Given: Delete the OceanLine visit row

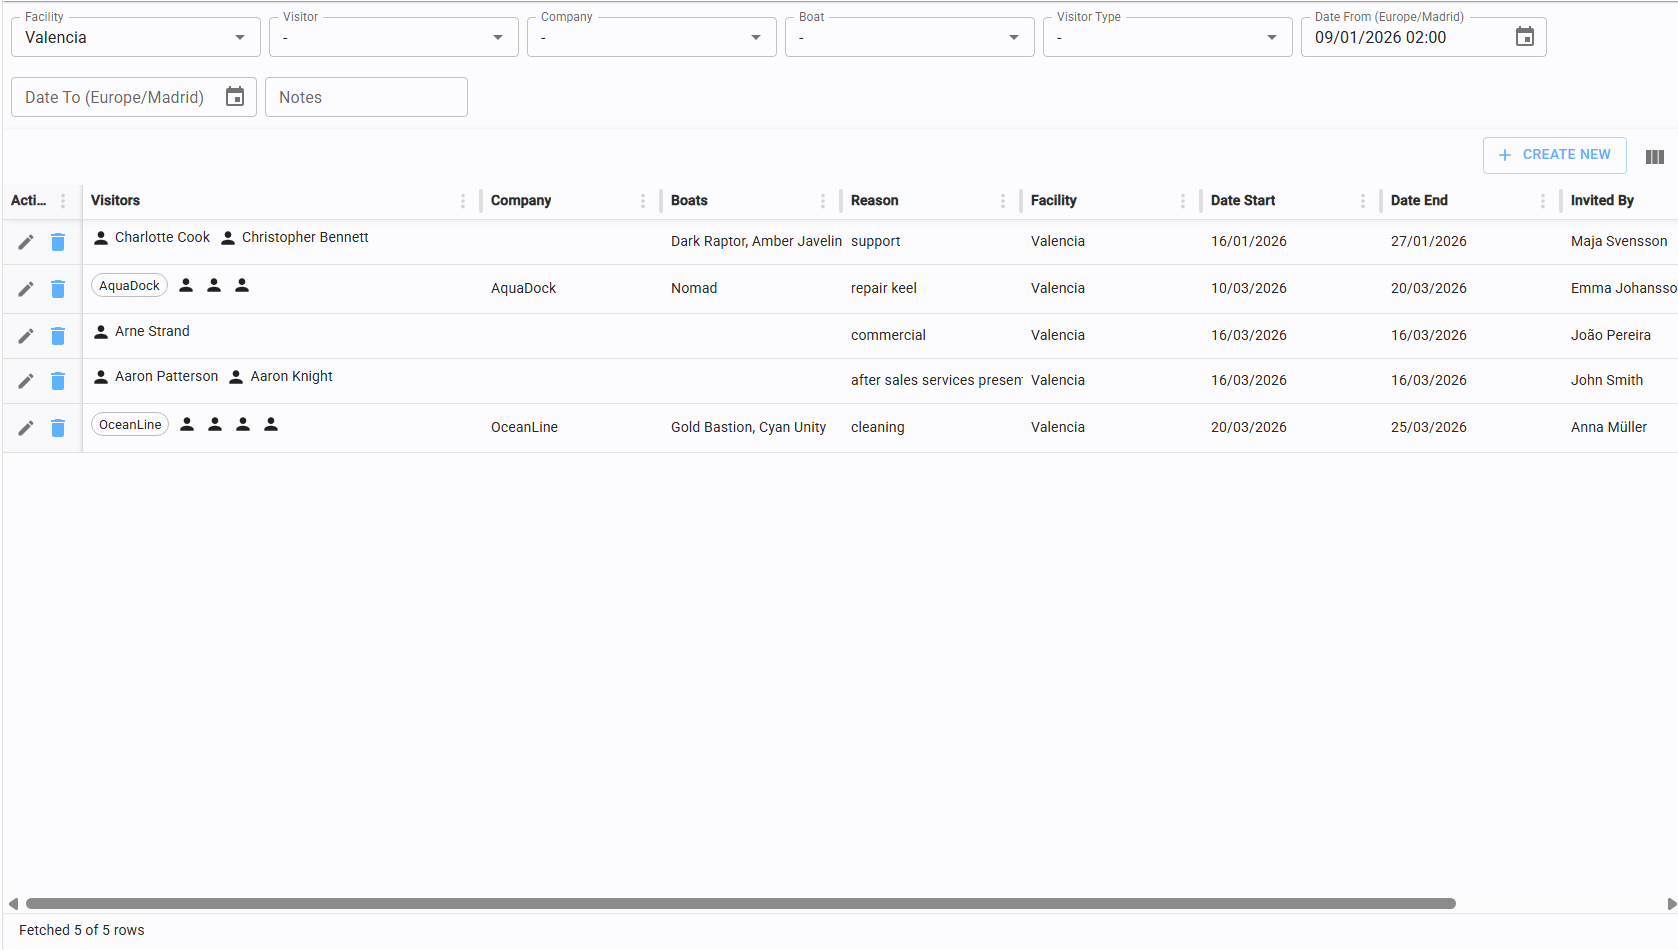Looking at the screenshot, I should 58,428.
